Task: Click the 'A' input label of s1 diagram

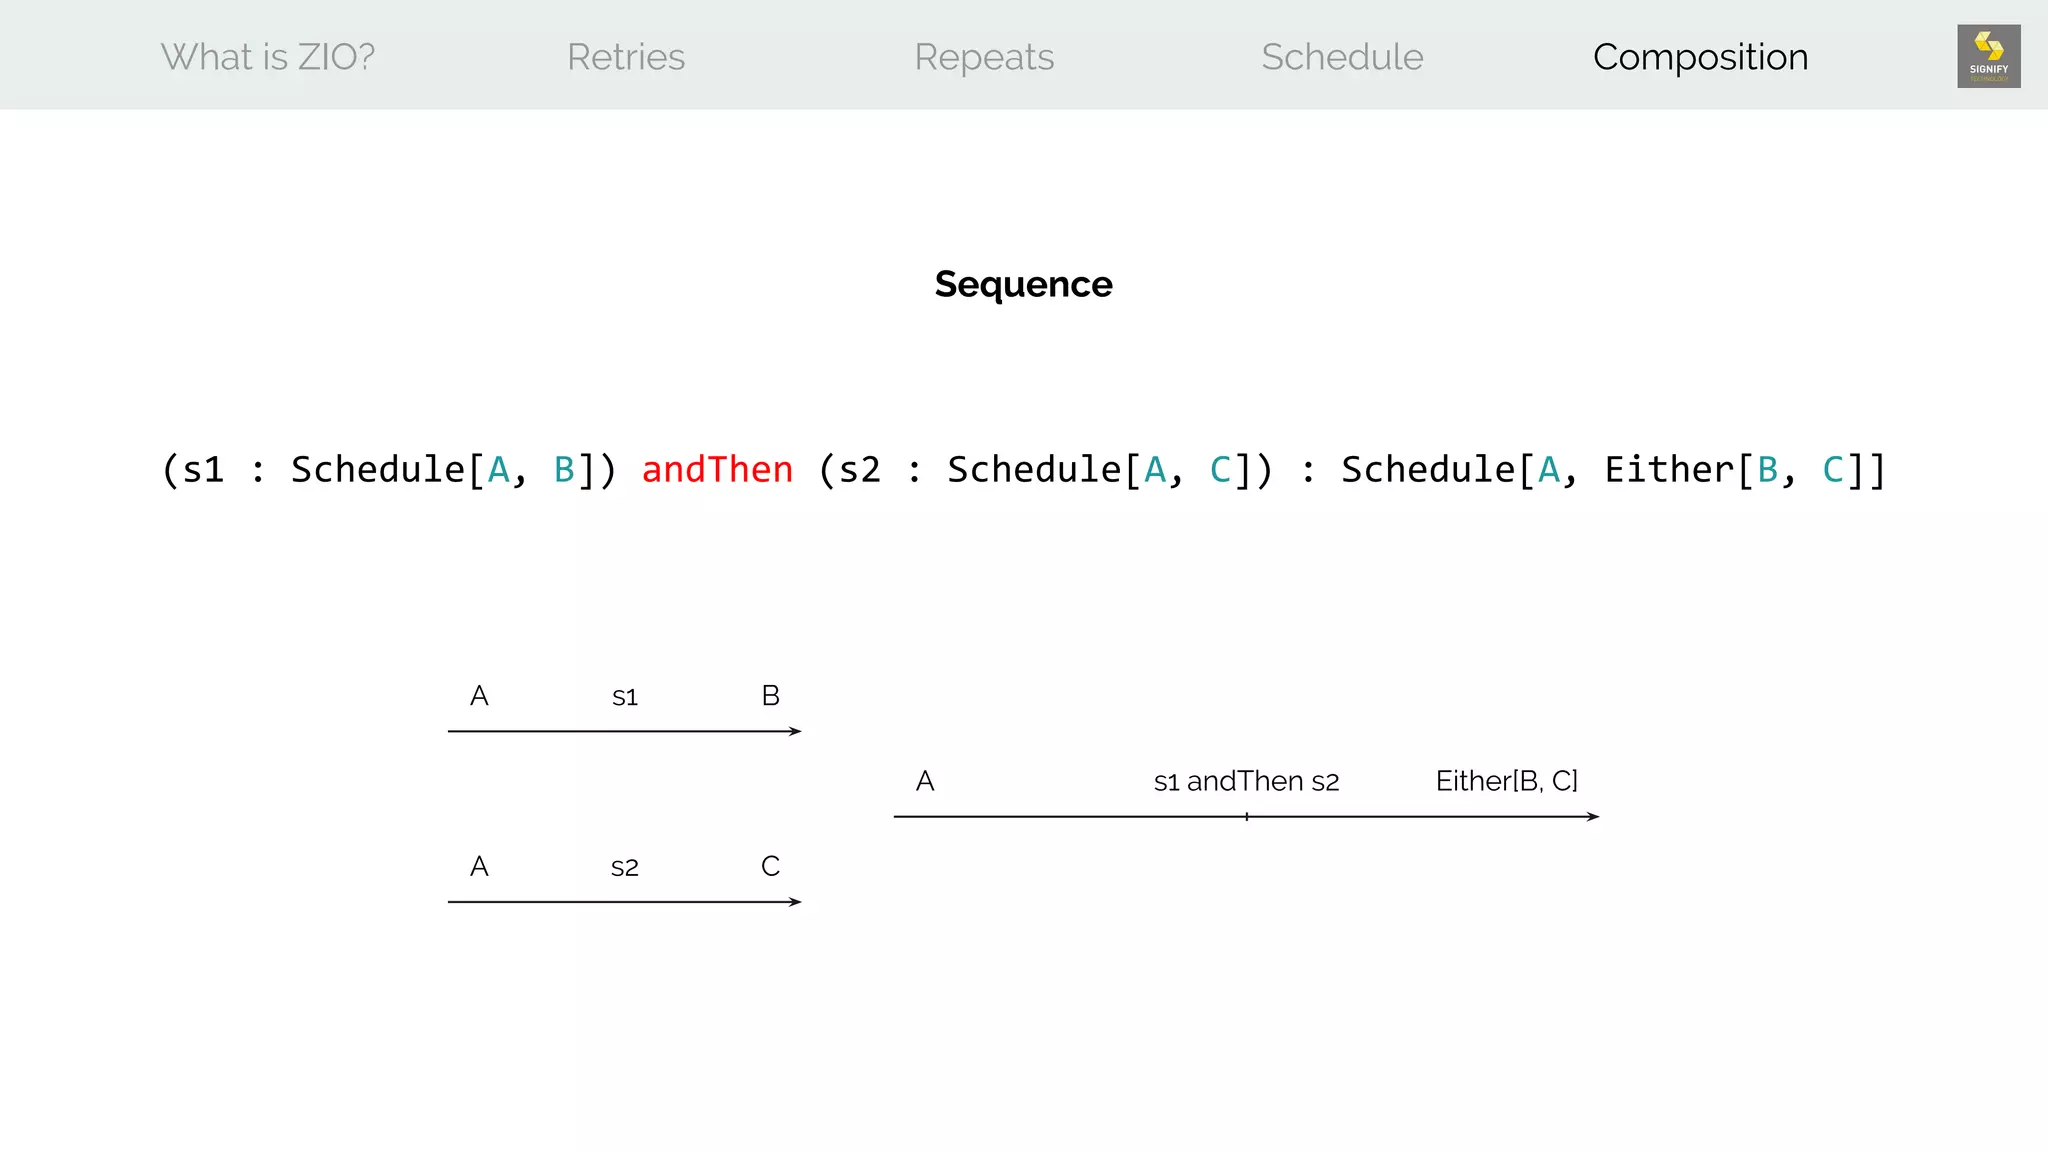Action: pos(479,695)
